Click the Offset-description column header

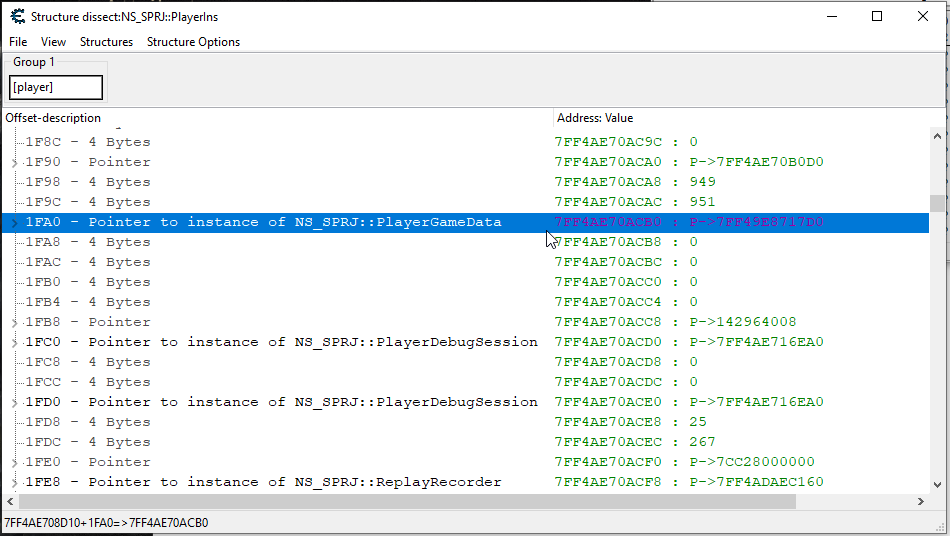[x=53, y=118]
